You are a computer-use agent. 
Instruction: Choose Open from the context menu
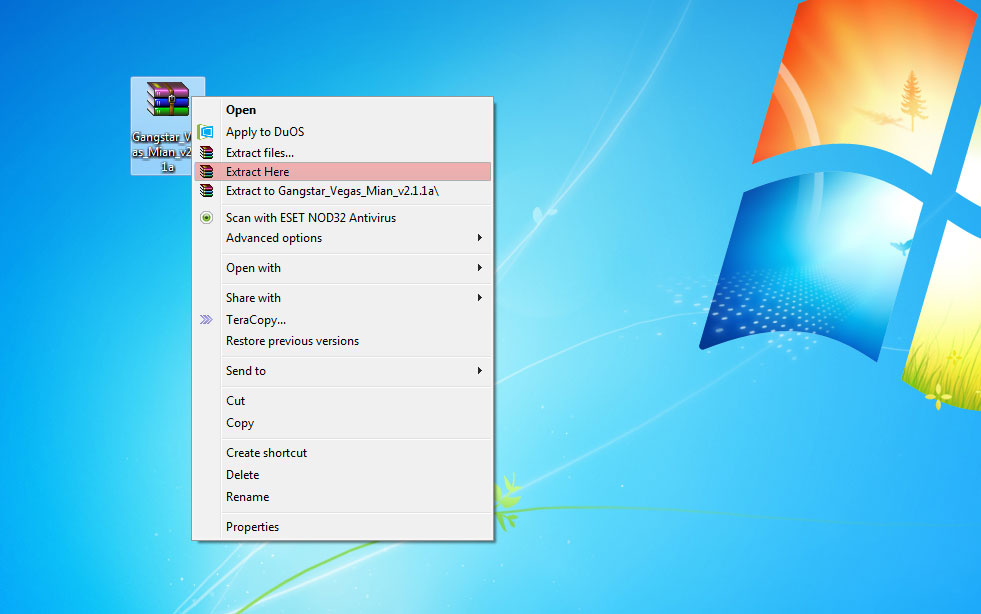coord(342,110)
